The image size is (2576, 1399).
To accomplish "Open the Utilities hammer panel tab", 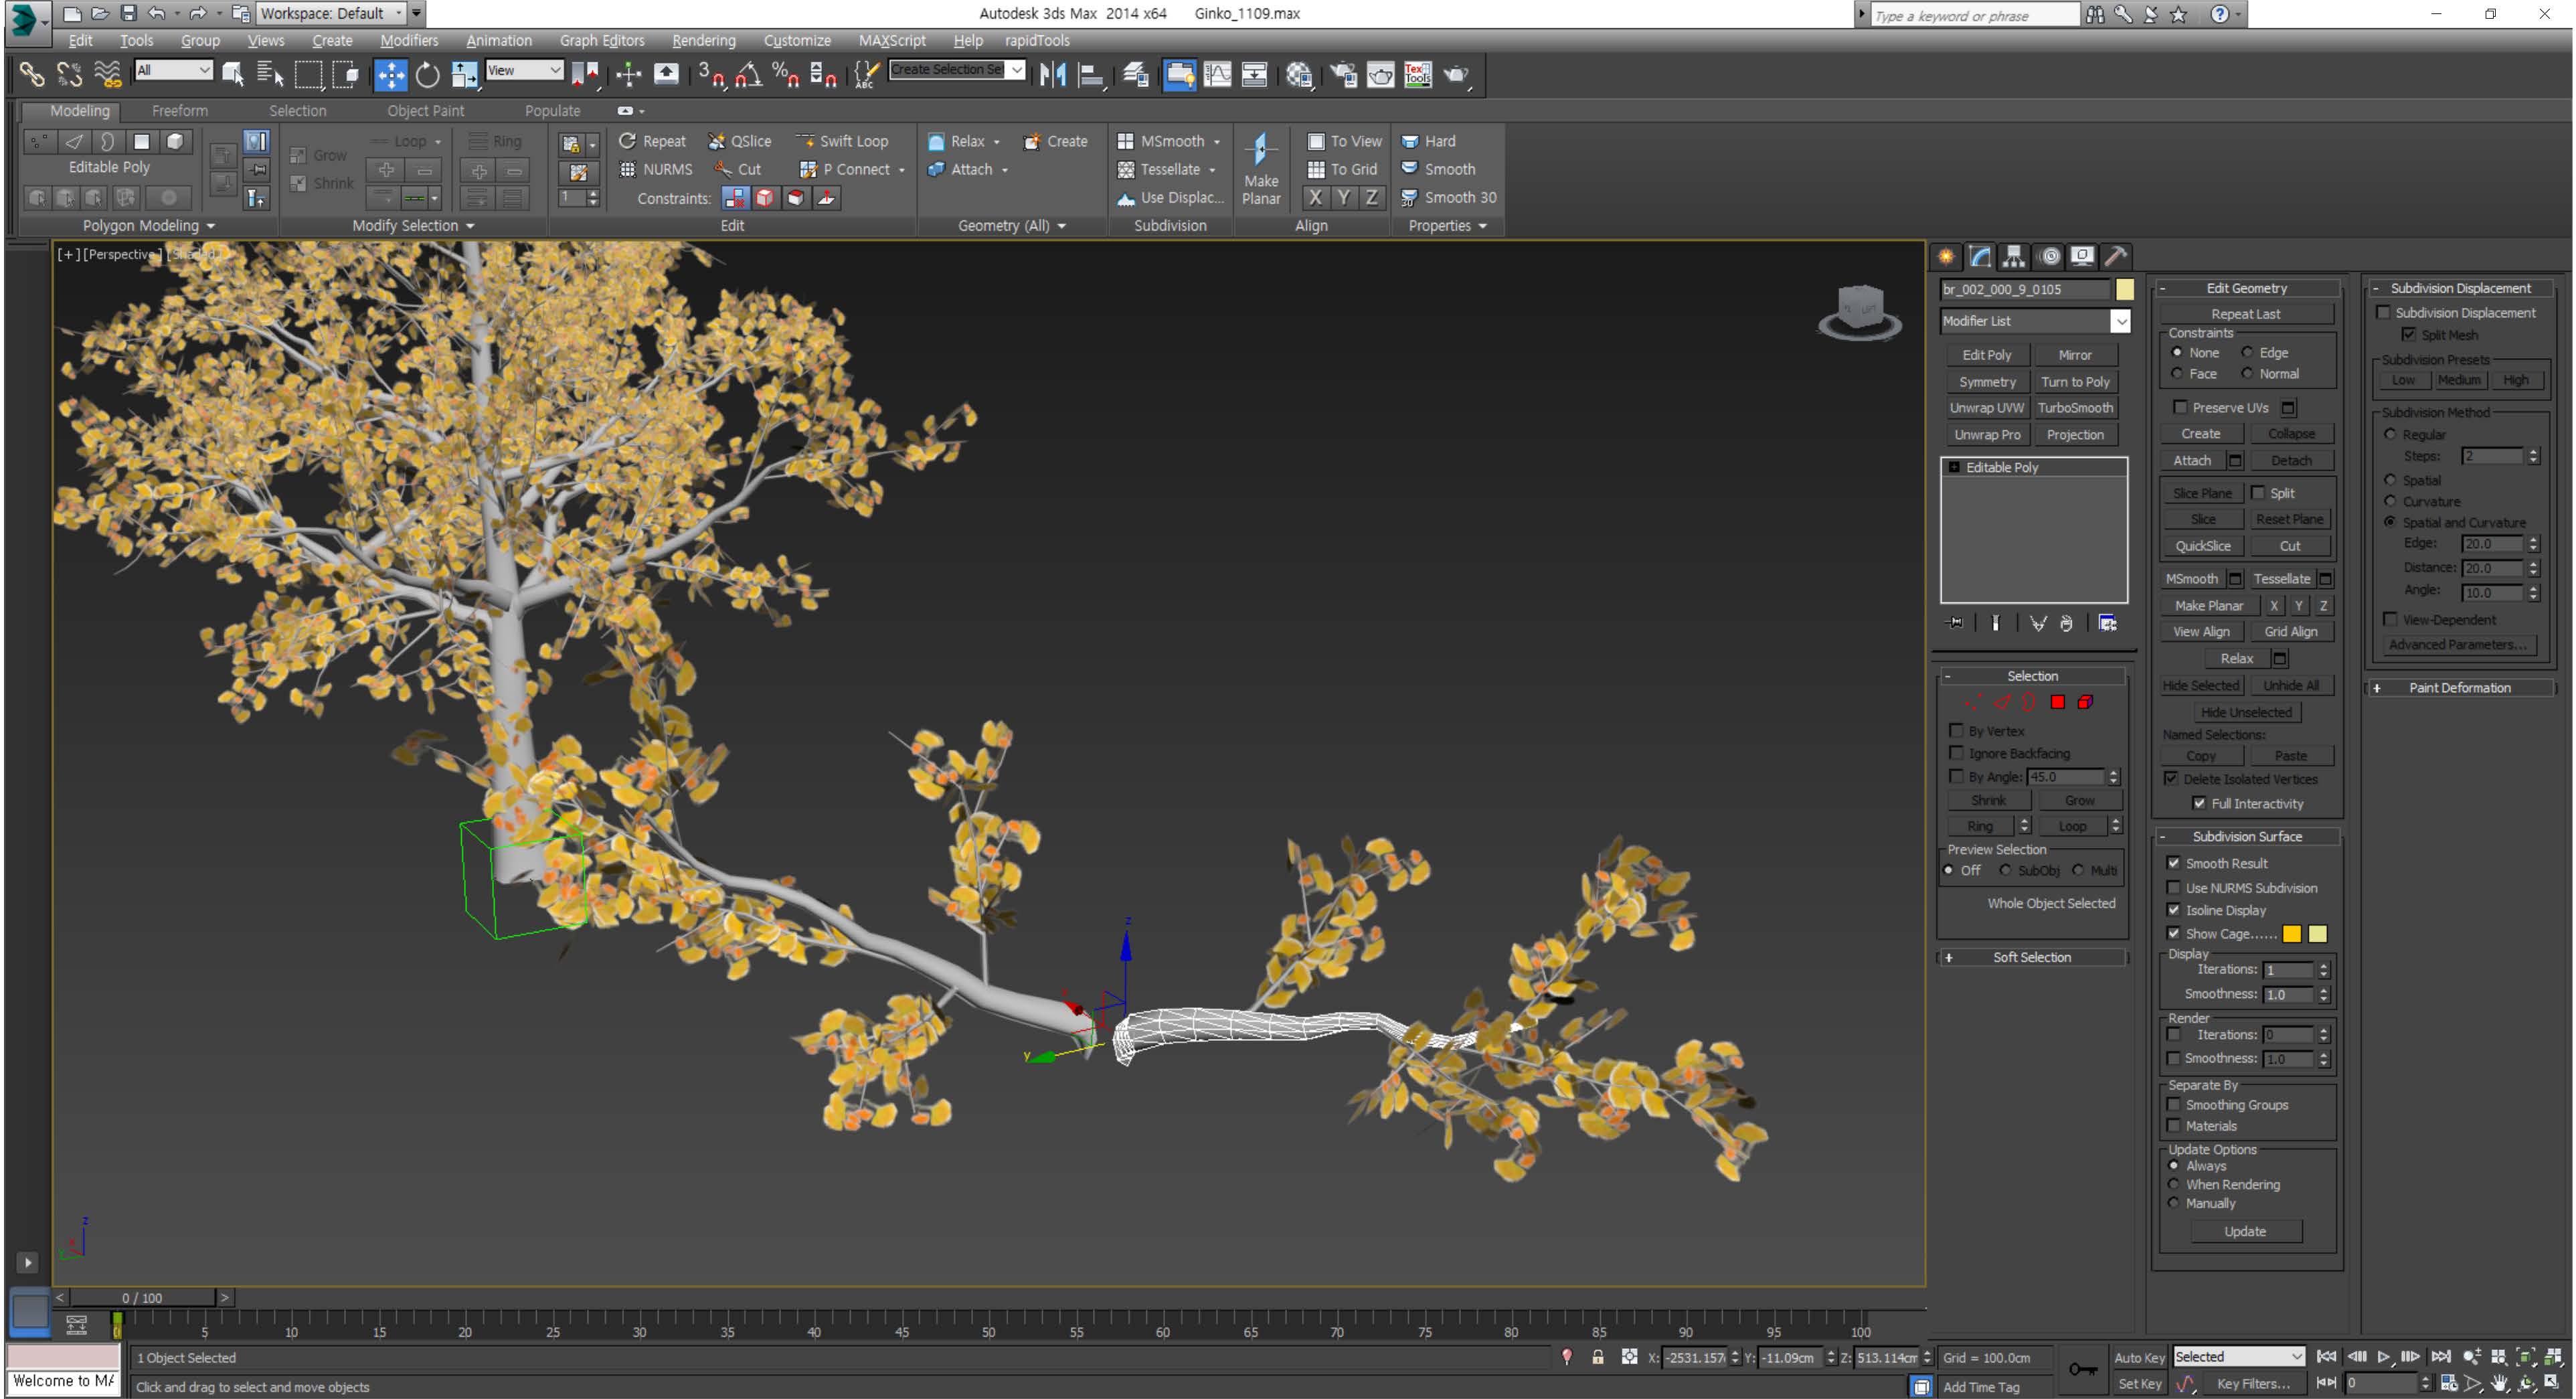I will point(2115,256).
